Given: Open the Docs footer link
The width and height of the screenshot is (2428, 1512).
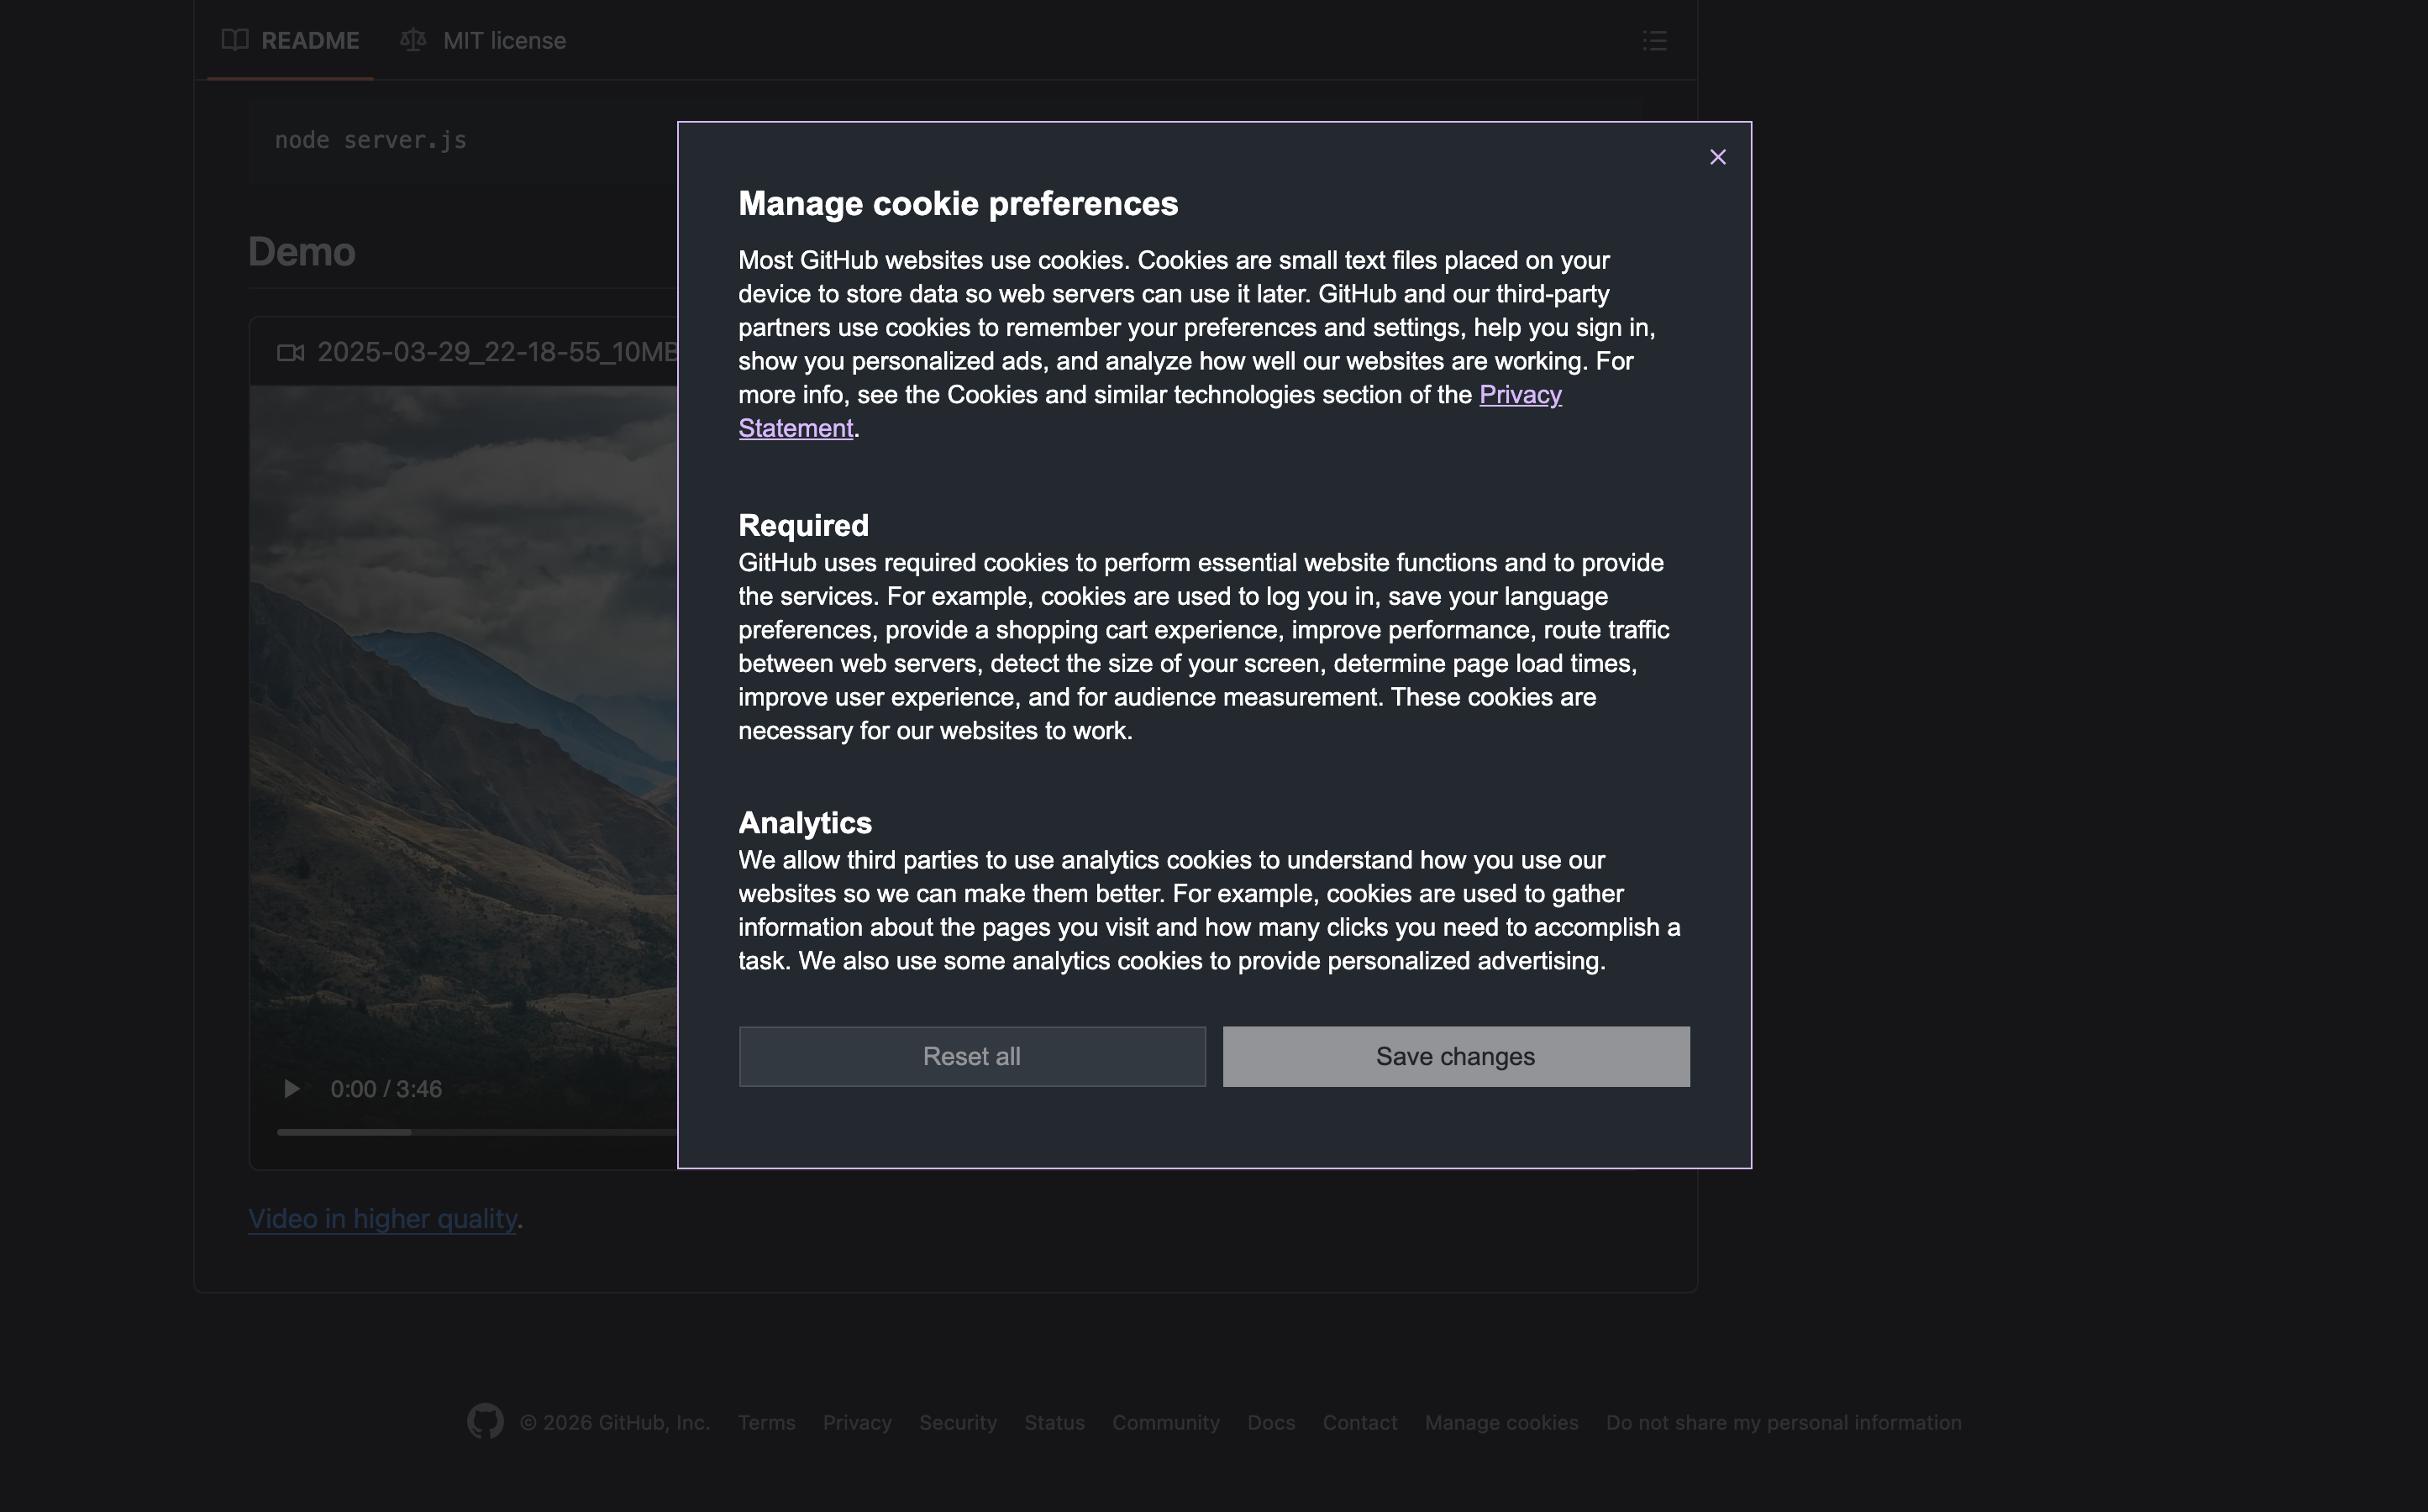Looking at the screenshot, I should point(1270,1422).
